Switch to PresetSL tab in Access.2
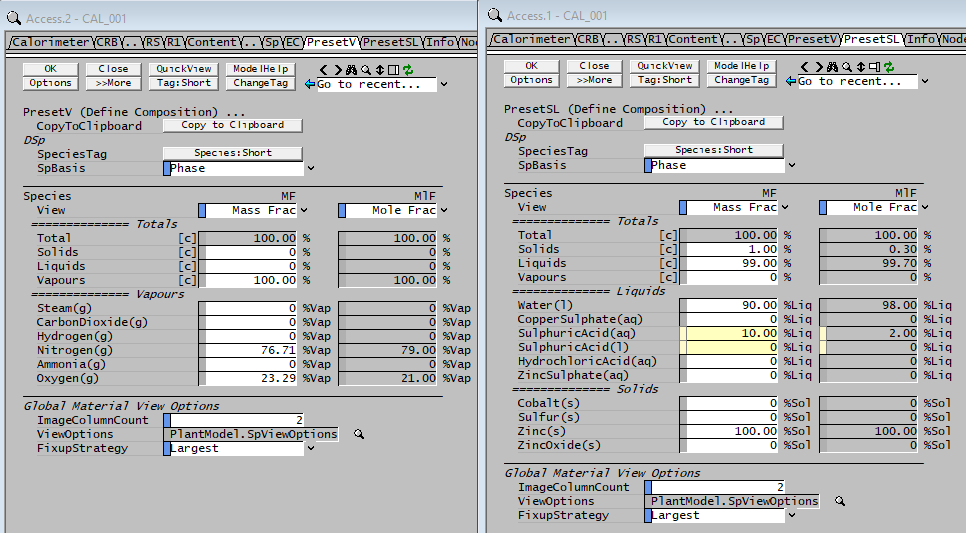The height and width of the screenshot is (533, 966). pos(391,43)
